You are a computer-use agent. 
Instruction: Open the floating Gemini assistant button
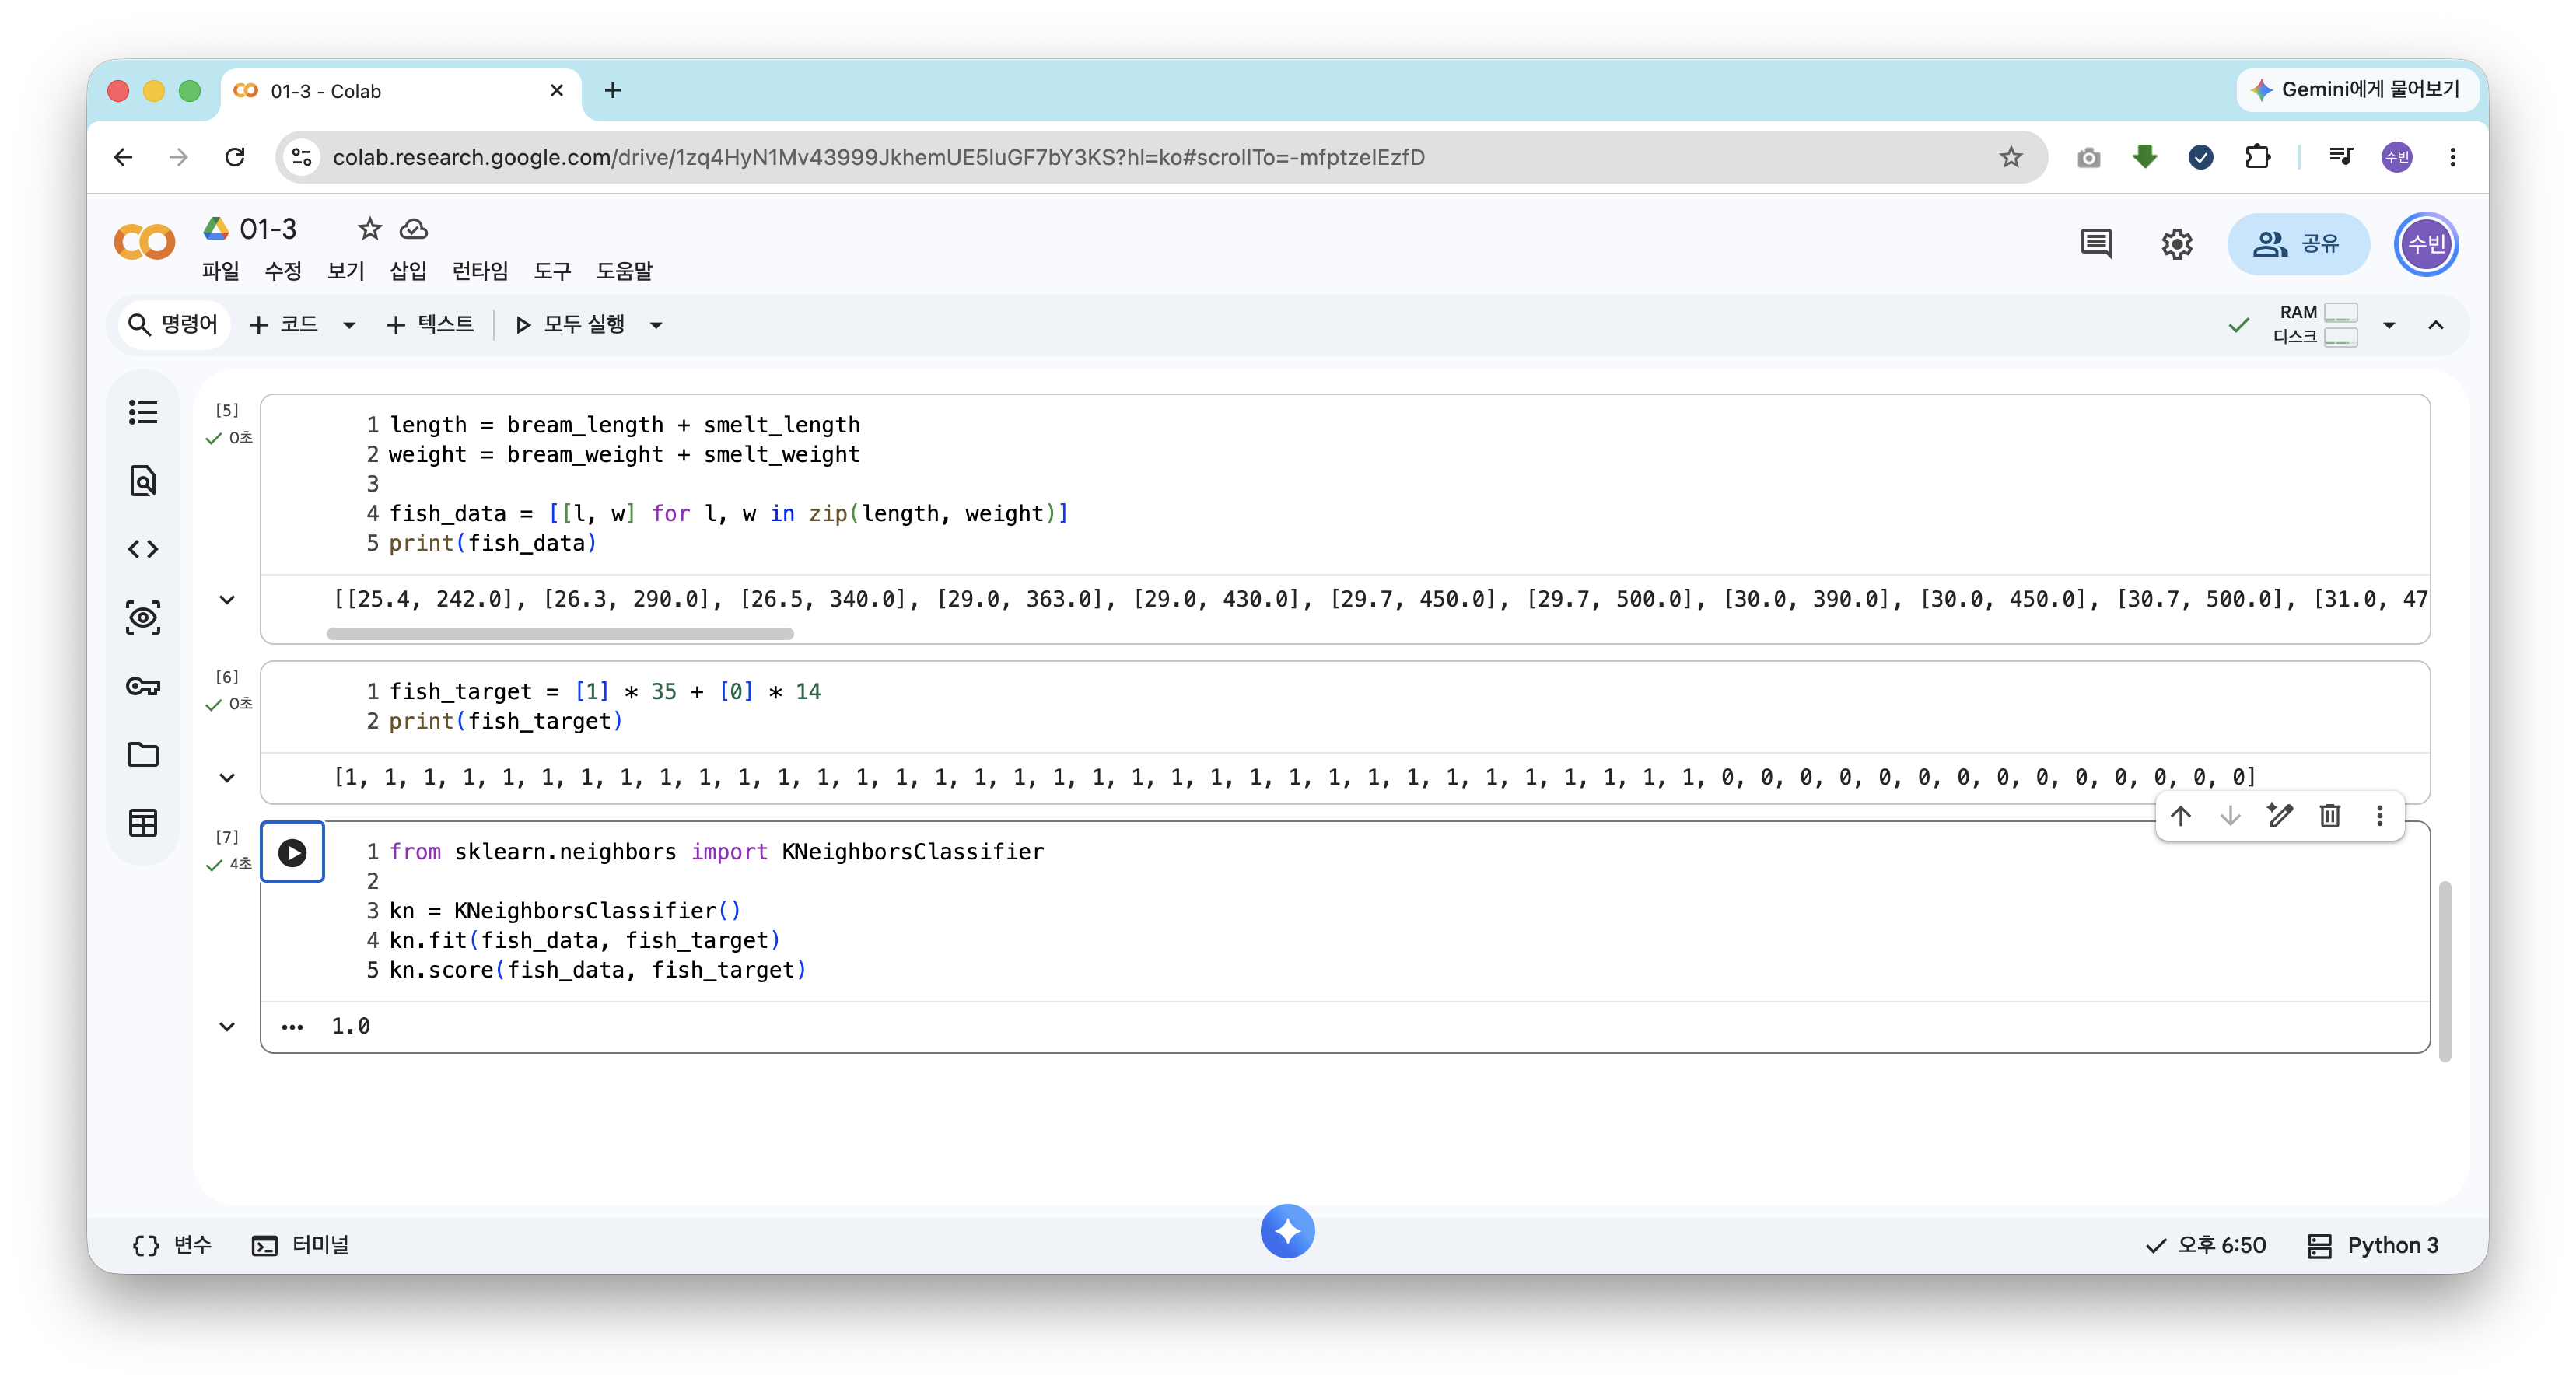pyautogui.click(x=1287, y=1231)
